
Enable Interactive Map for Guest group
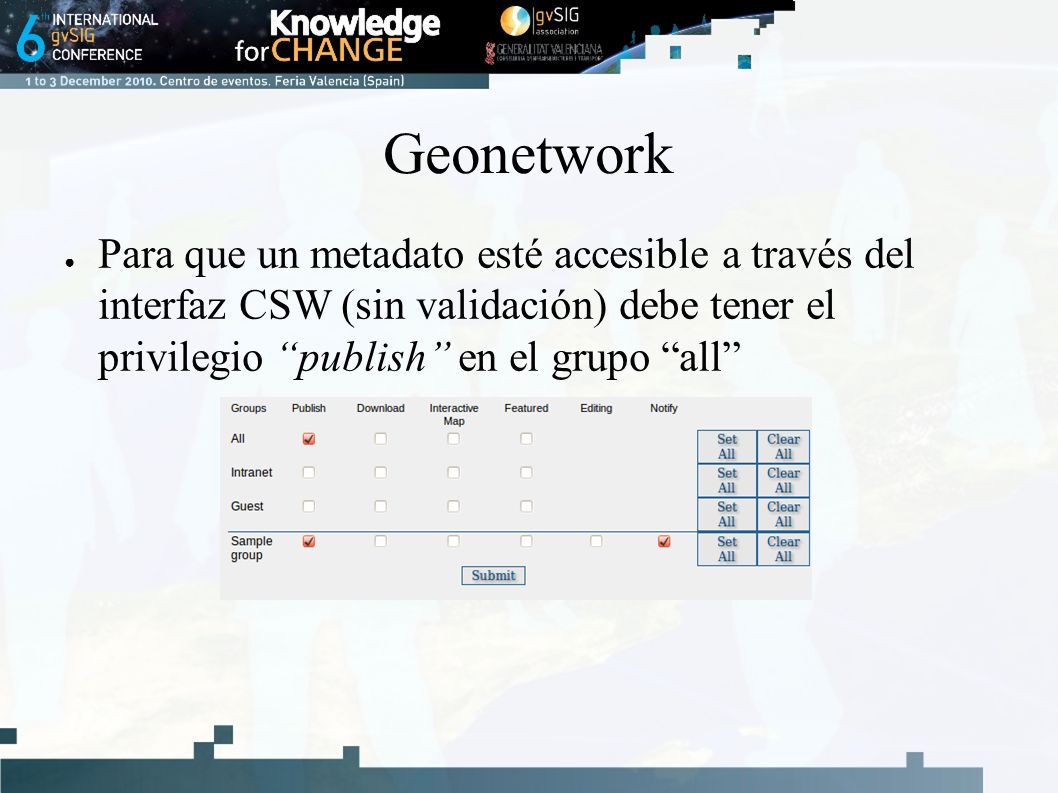453,506
